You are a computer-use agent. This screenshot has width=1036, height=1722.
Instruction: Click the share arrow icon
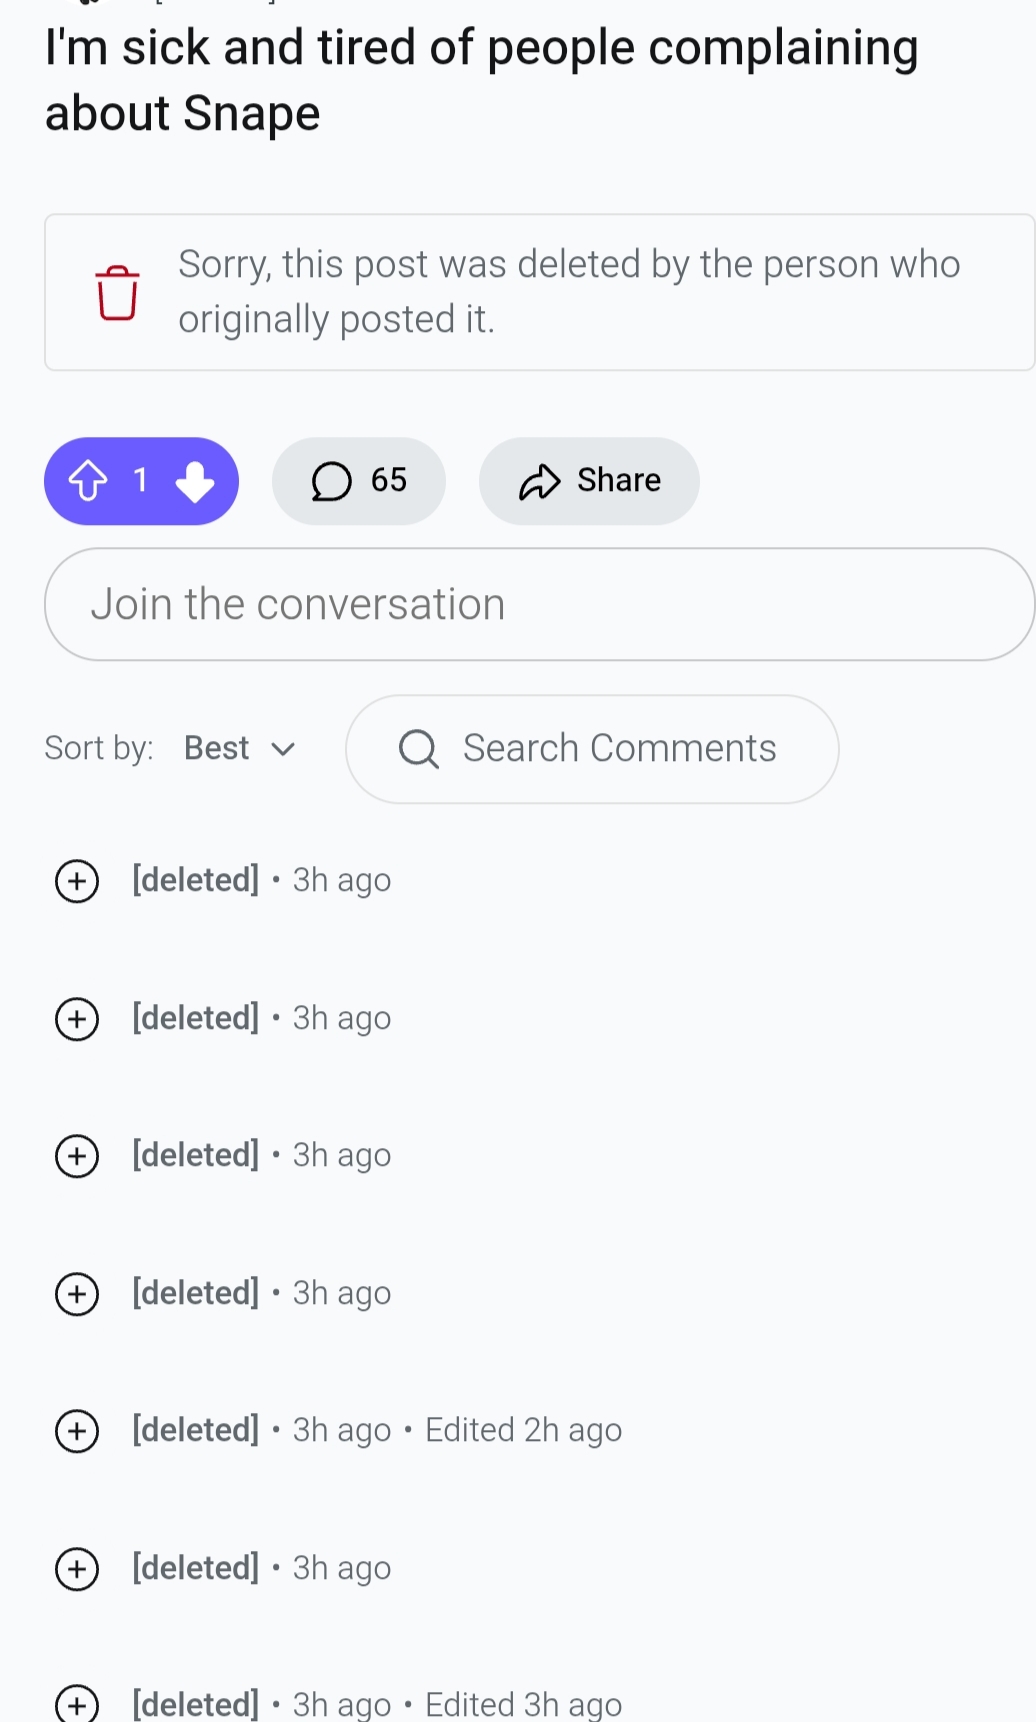point(539,481)
